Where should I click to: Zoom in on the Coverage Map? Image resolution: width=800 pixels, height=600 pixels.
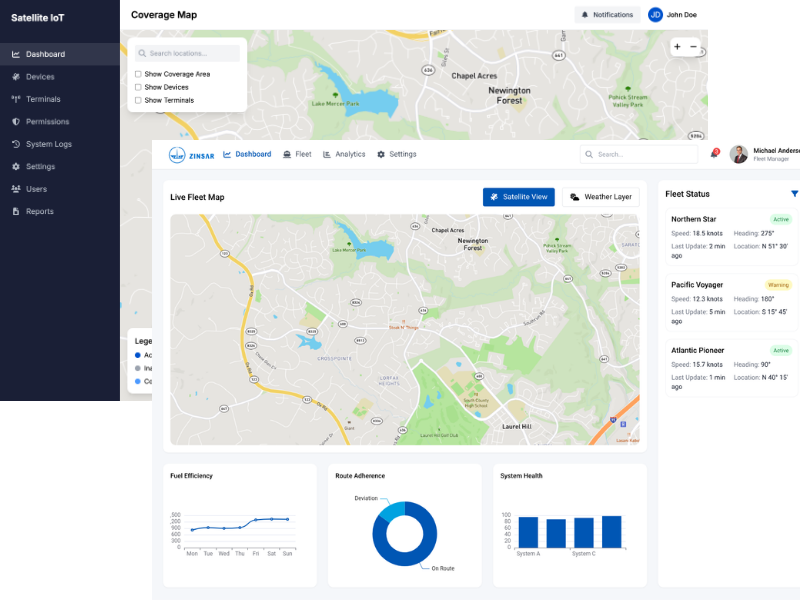click(x=677, y=47)
